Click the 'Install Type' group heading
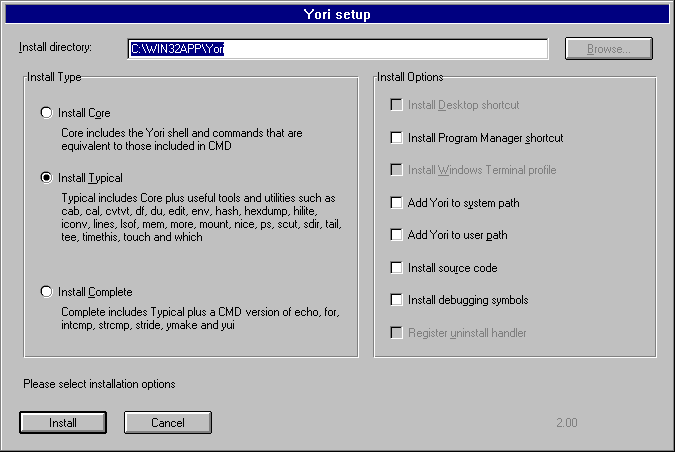 [54, 77]
